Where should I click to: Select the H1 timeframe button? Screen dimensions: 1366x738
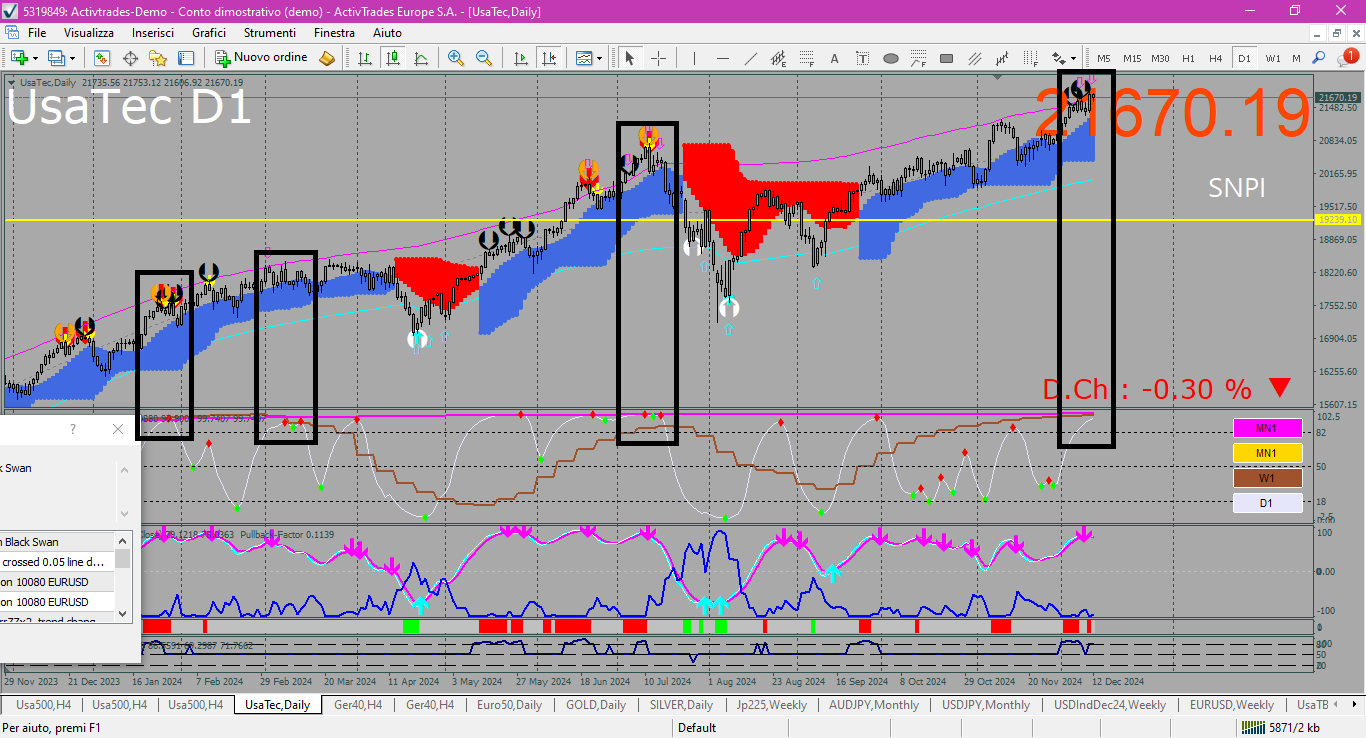coord(1188,58)
